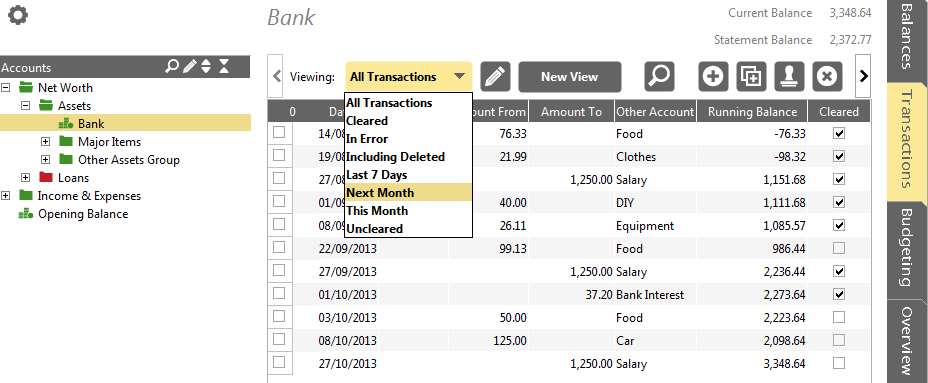Click the collapse-all hourglass icon in Accounts
This screenshot has width=928, height=383.
pos(224,66)
